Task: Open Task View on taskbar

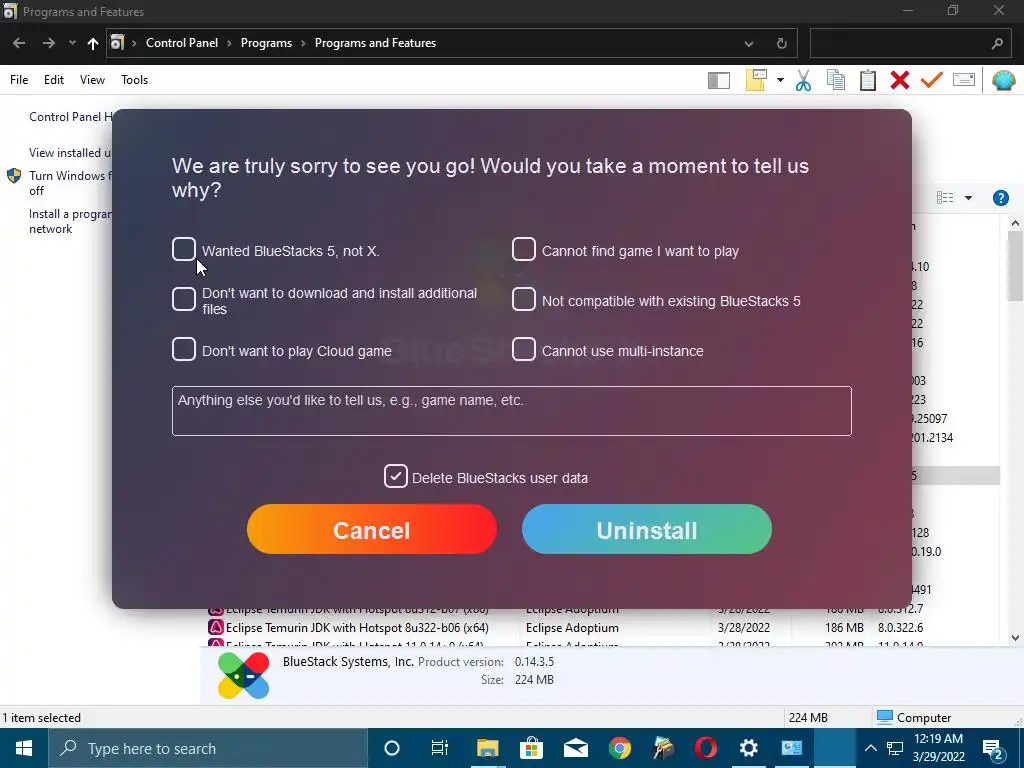Action: [440, 748]
